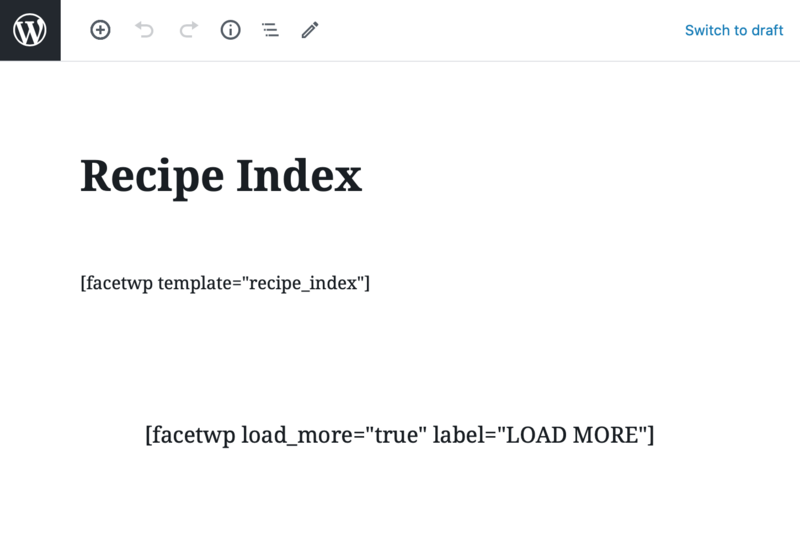
Task: Click the Switch to draft link
Action: pos(734,31)
